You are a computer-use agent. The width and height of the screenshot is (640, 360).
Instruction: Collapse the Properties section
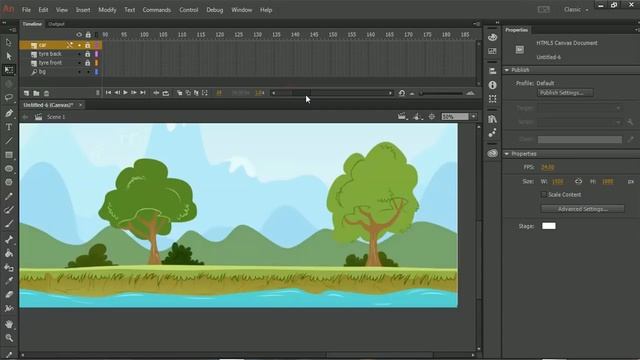[507, 154]
